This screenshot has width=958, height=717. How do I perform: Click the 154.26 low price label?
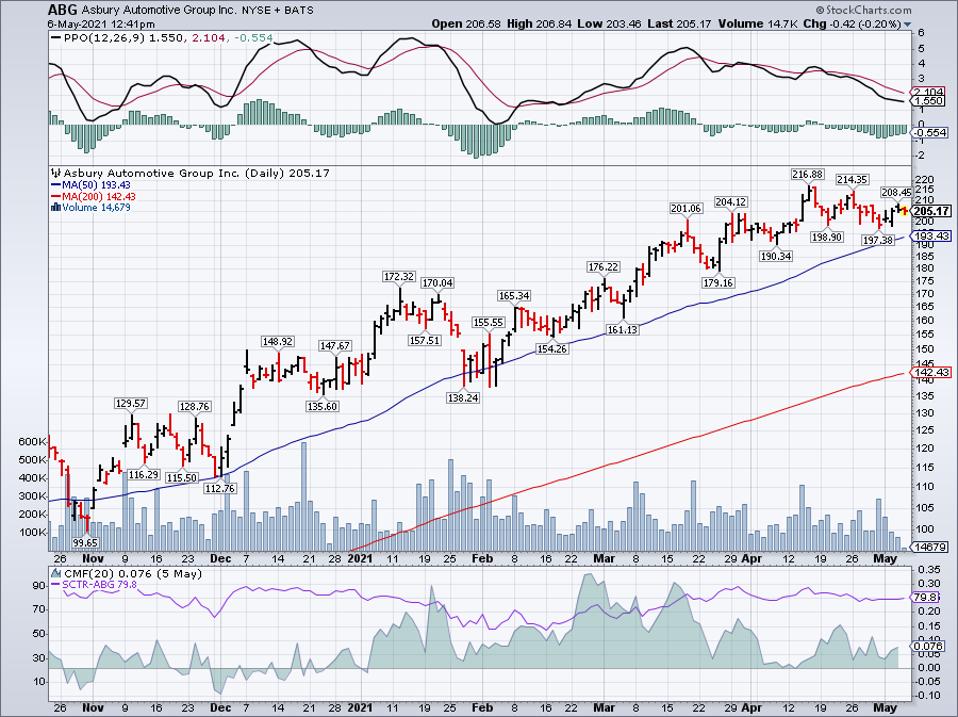[x=552, y=349]
